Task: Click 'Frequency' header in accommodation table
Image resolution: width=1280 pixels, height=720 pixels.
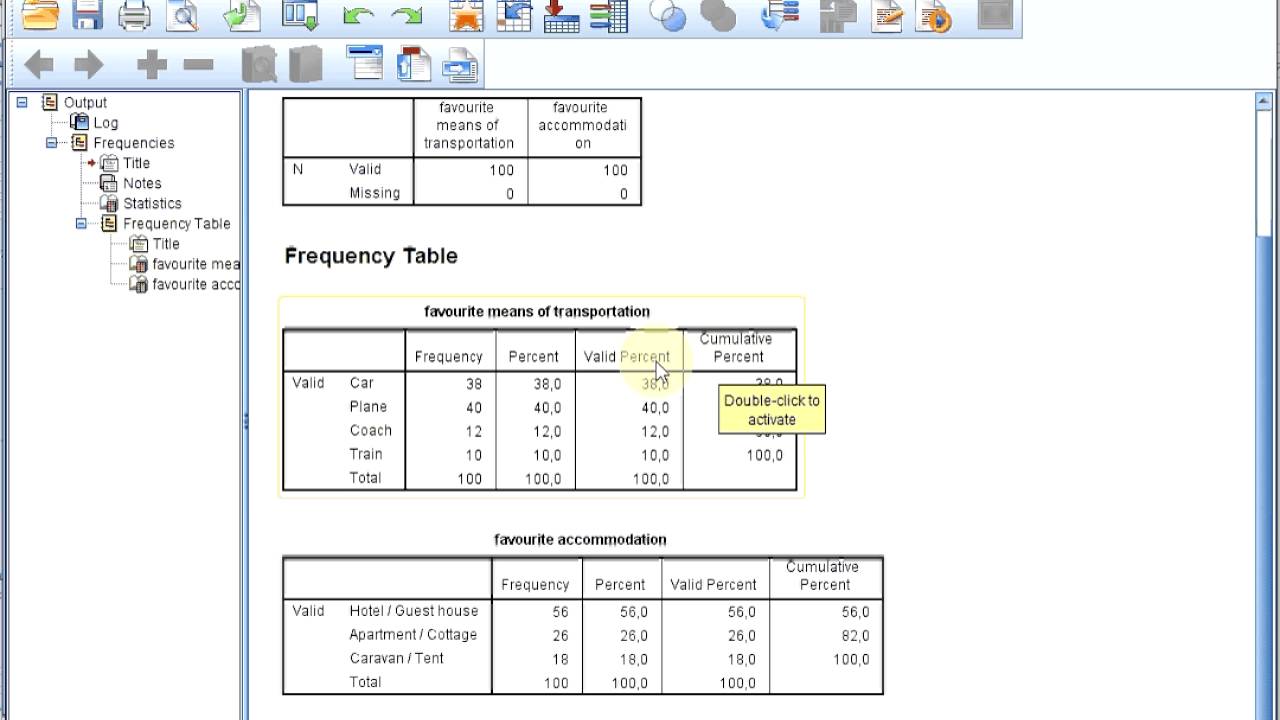Action: (x=535, y=585)
